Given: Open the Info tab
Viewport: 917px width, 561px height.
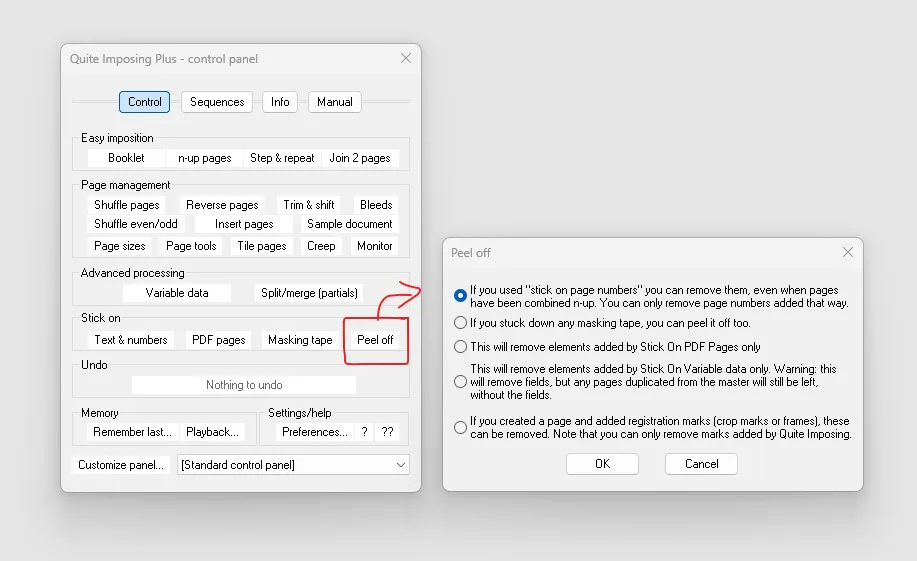Looking at the screenshot, I should tap(280, 102).
